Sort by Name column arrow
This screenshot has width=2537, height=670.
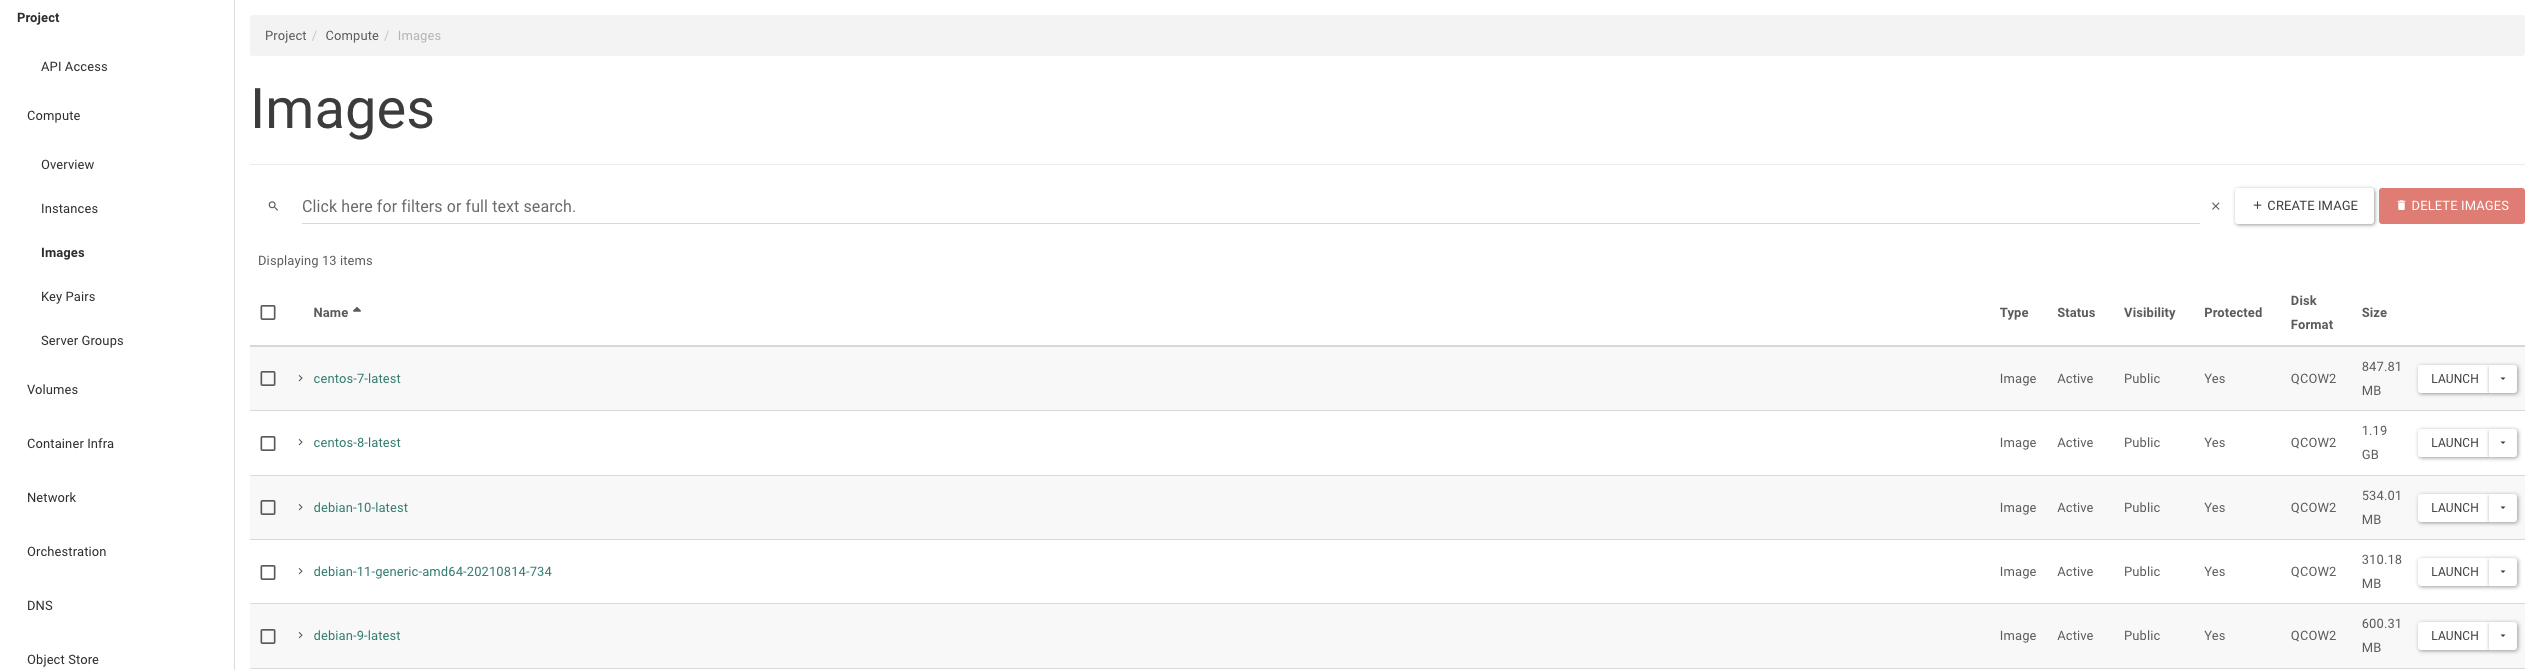[x=357, y=311]
